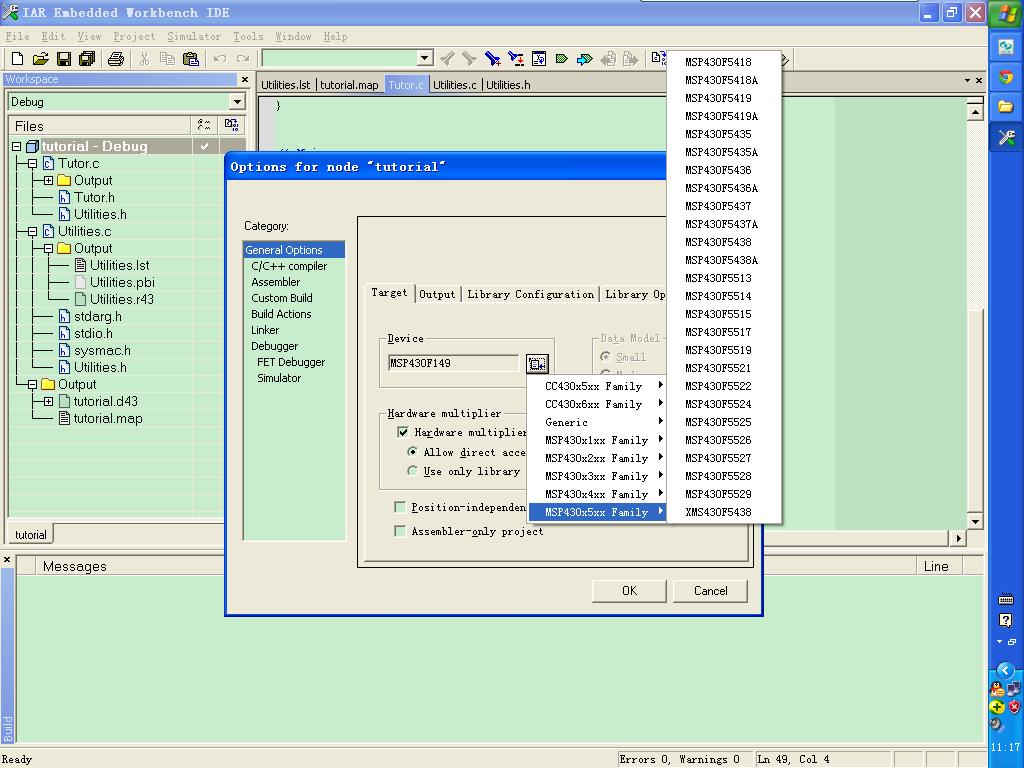Click the Undo arrow icon

(x=220, y=59)
